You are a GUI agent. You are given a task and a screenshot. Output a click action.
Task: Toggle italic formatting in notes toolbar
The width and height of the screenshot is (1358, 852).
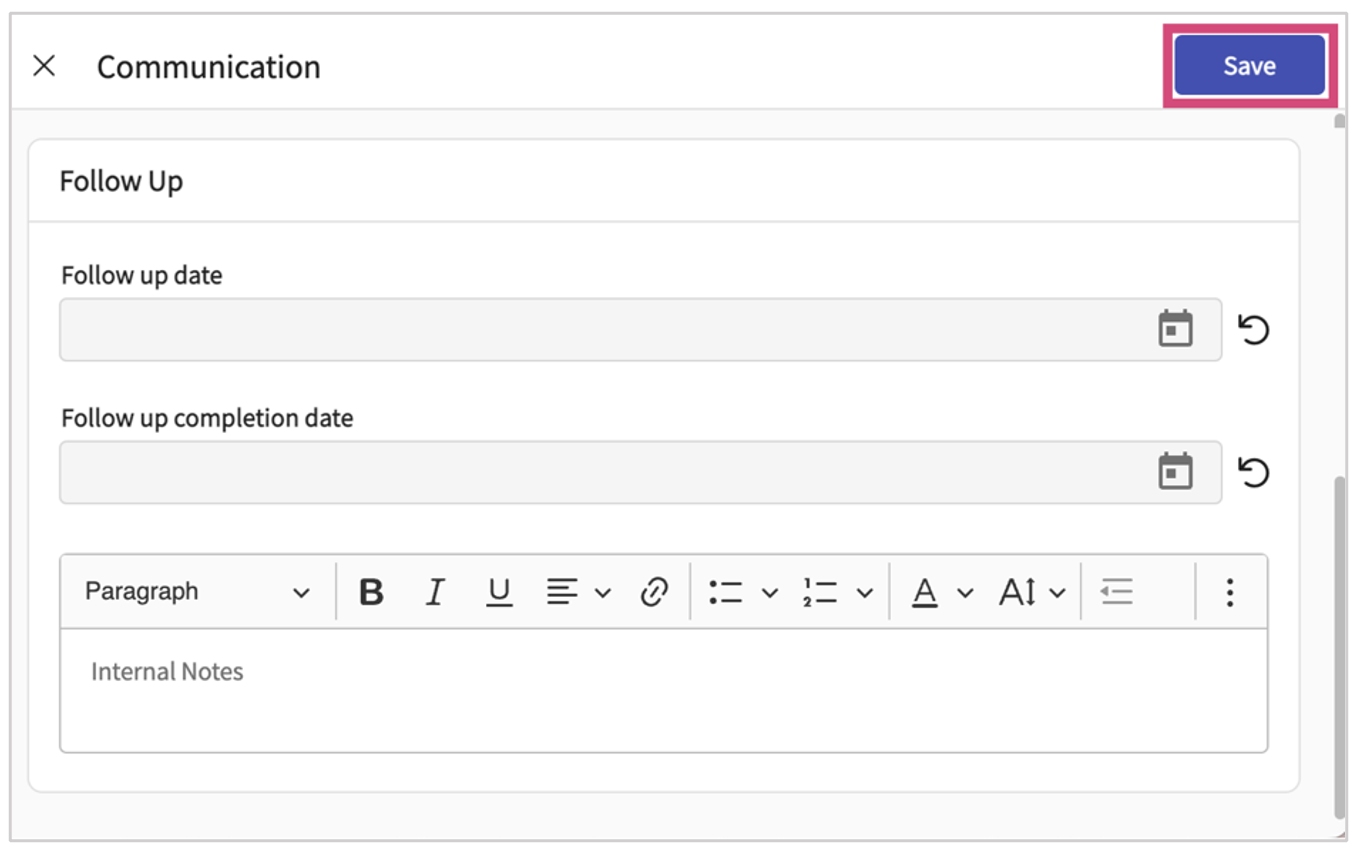point(435,592)
